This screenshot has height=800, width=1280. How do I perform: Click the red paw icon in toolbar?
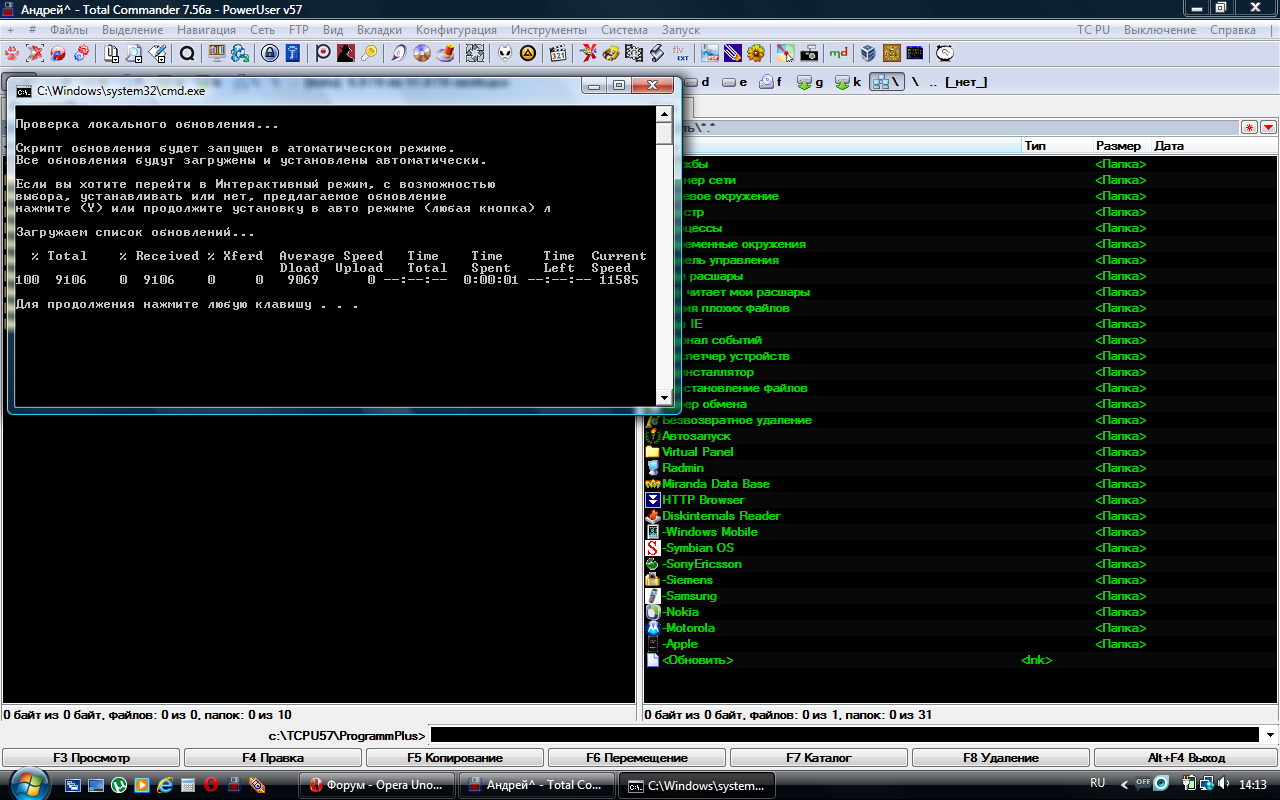(12, 53)
